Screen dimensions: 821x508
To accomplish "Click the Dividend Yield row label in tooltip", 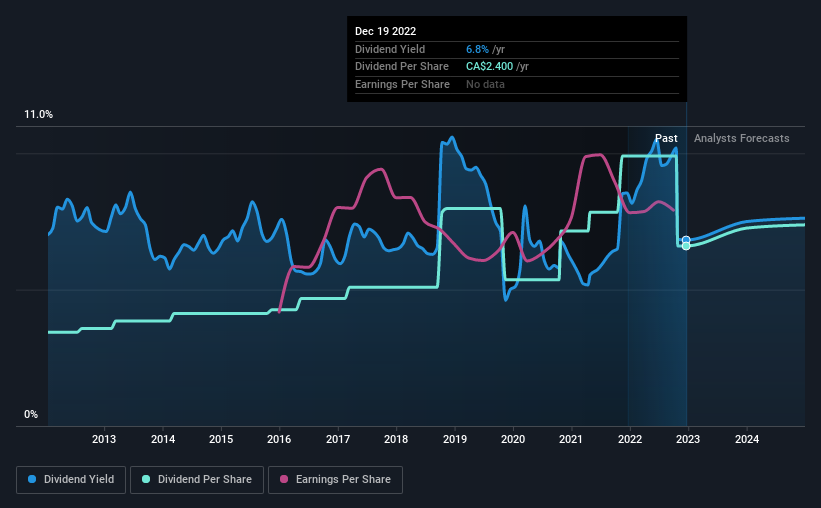I will 390,49.
